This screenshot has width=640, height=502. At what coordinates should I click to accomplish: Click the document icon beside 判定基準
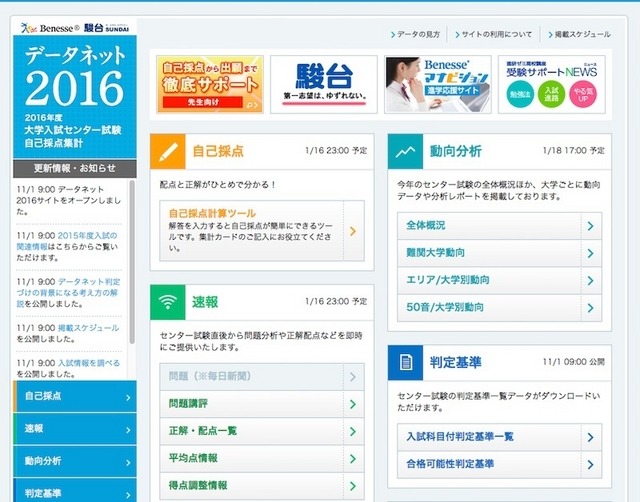[406, 363]
